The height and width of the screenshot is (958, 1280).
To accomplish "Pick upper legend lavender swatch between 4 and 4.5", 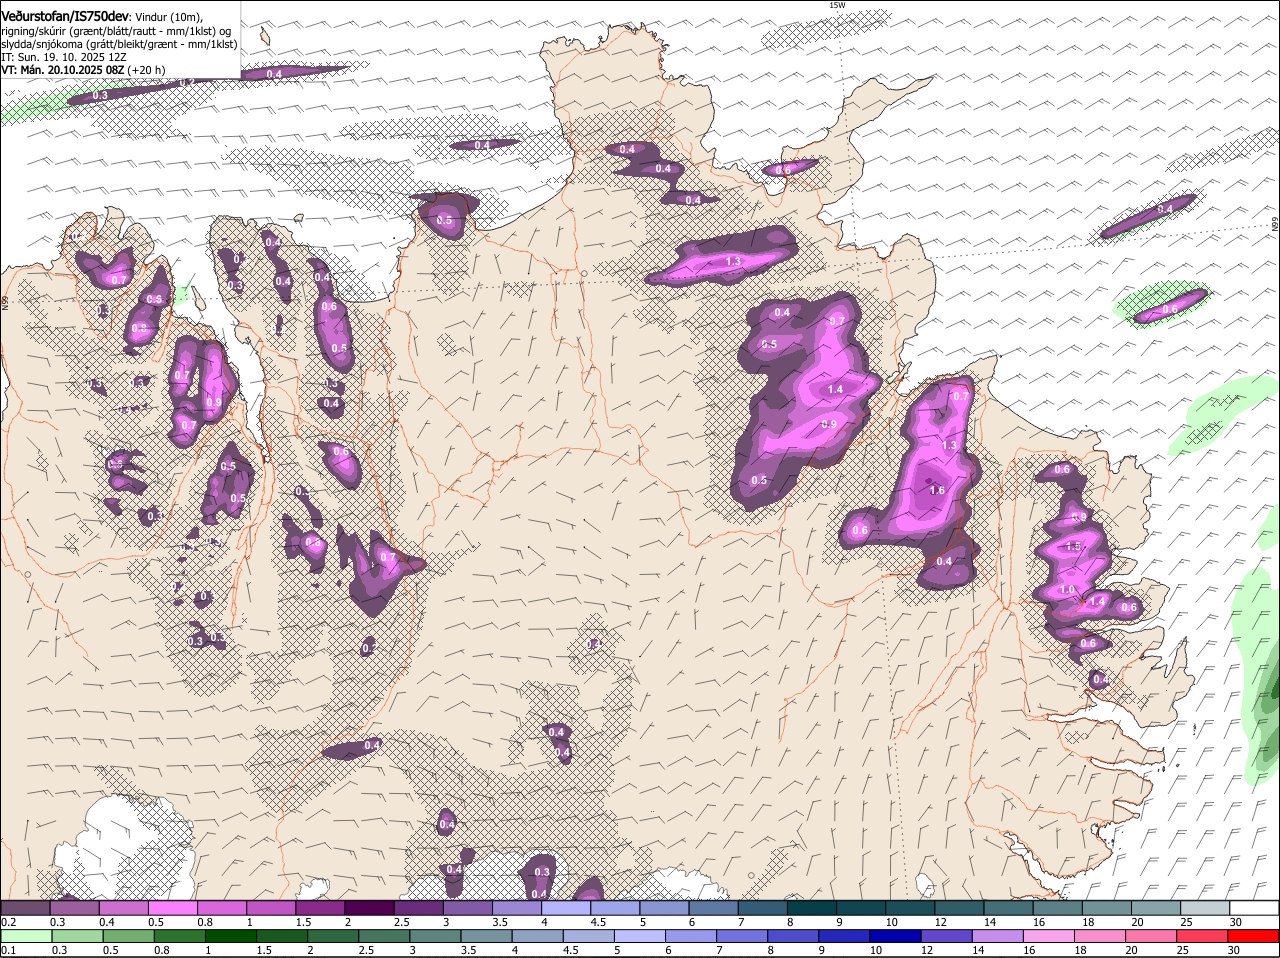I will pyautogui.click(x=565, y=908).
